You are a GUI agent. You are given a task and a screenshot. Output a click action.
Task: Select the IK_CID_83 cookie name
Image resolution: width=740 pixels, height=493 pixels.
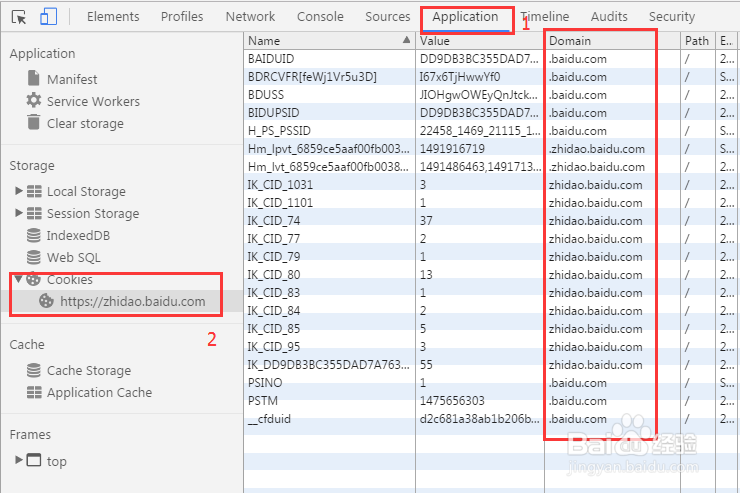tap(274, 292)
